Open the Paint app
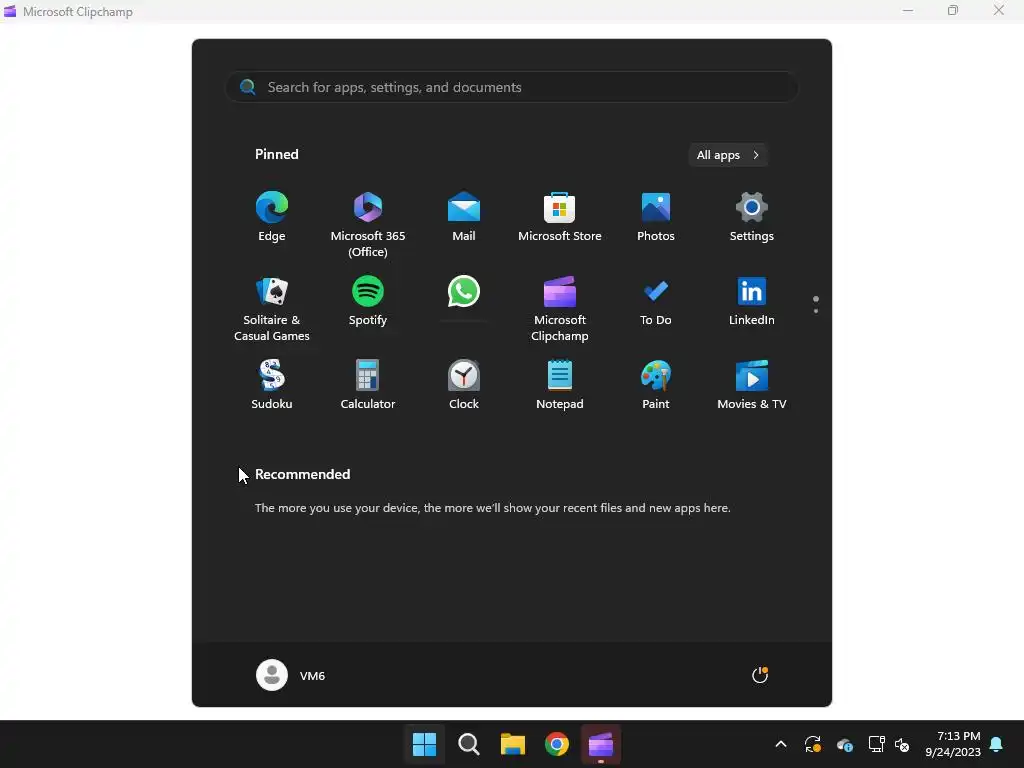The image size is (1024, 768). click(656, 385)
